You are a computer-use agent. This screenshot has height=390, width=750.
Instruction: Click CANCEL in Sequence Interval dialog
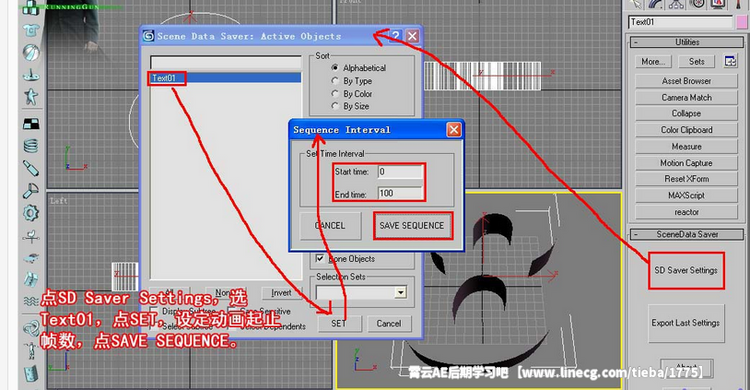(330, 225)
